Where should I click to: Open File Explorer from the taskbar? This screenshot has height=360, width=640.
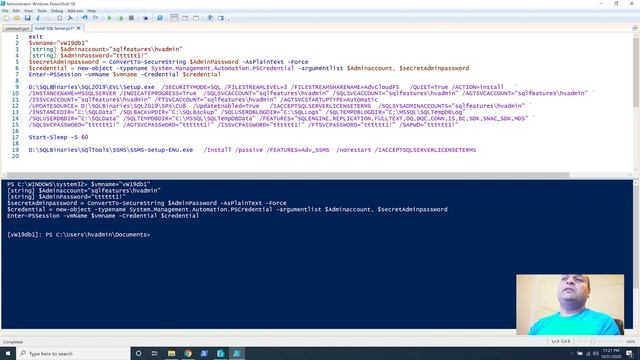171,353
